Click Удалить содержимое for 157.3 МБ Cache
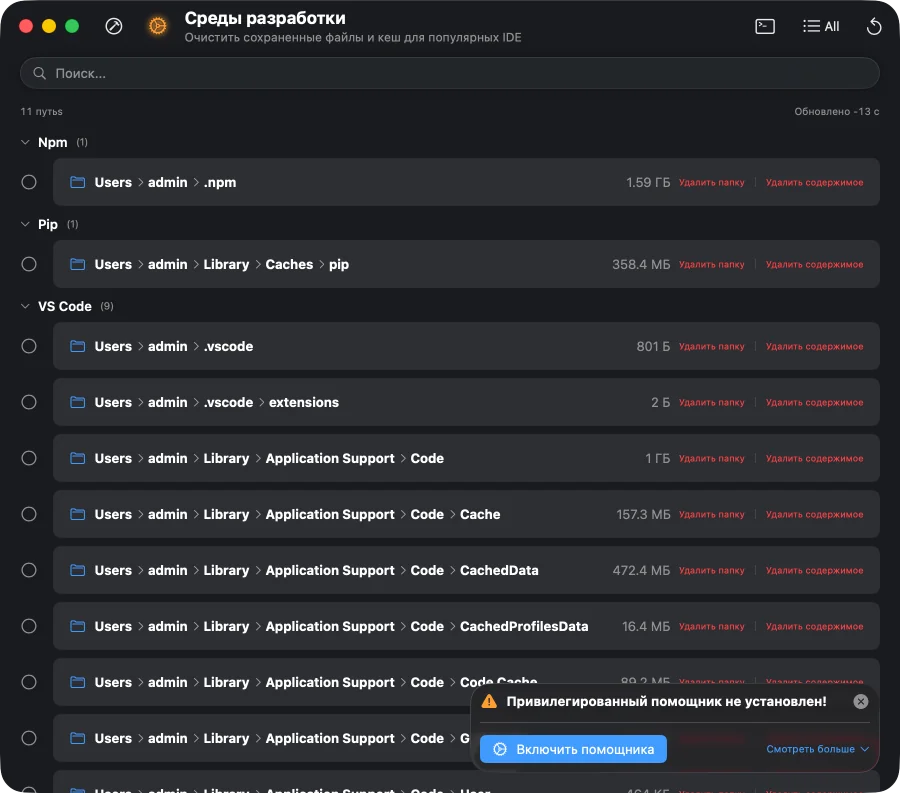This screenshot has width=900, height=793. coord(814,514)
